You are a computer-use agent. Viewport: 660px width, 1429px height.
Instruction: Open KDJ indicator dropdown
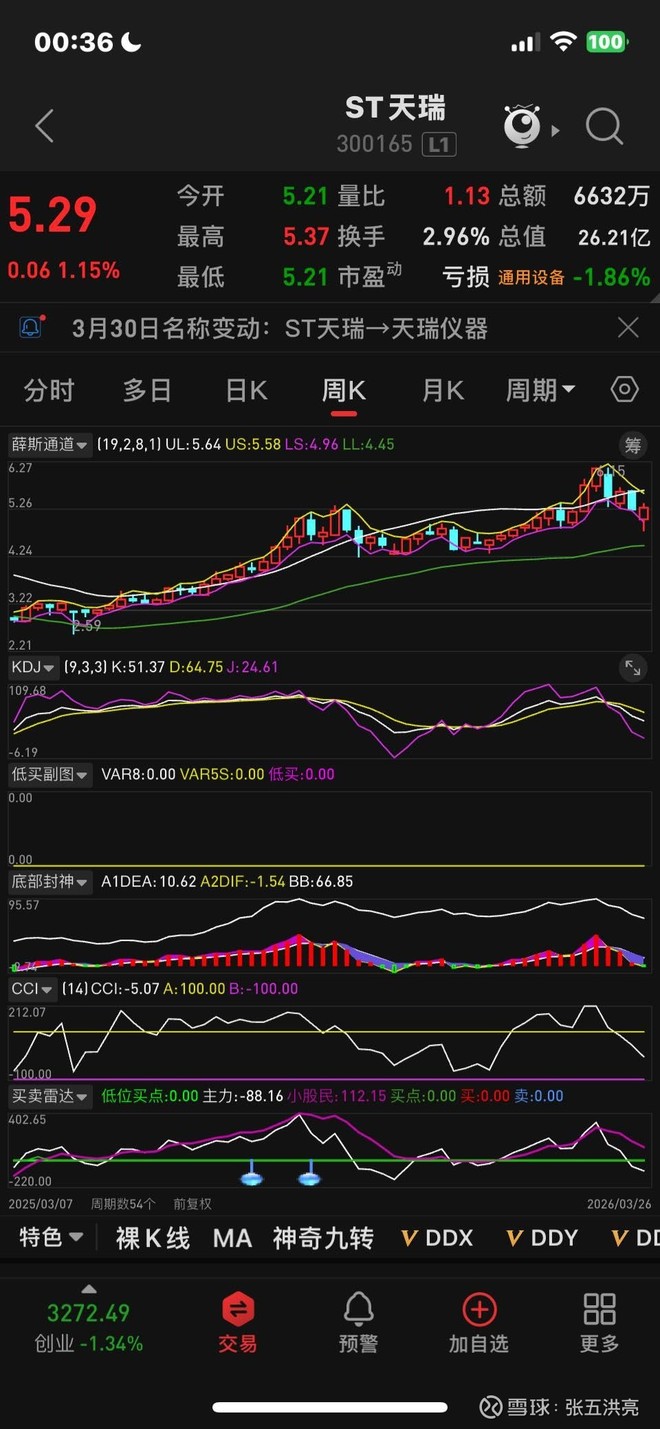pos(33,667)
